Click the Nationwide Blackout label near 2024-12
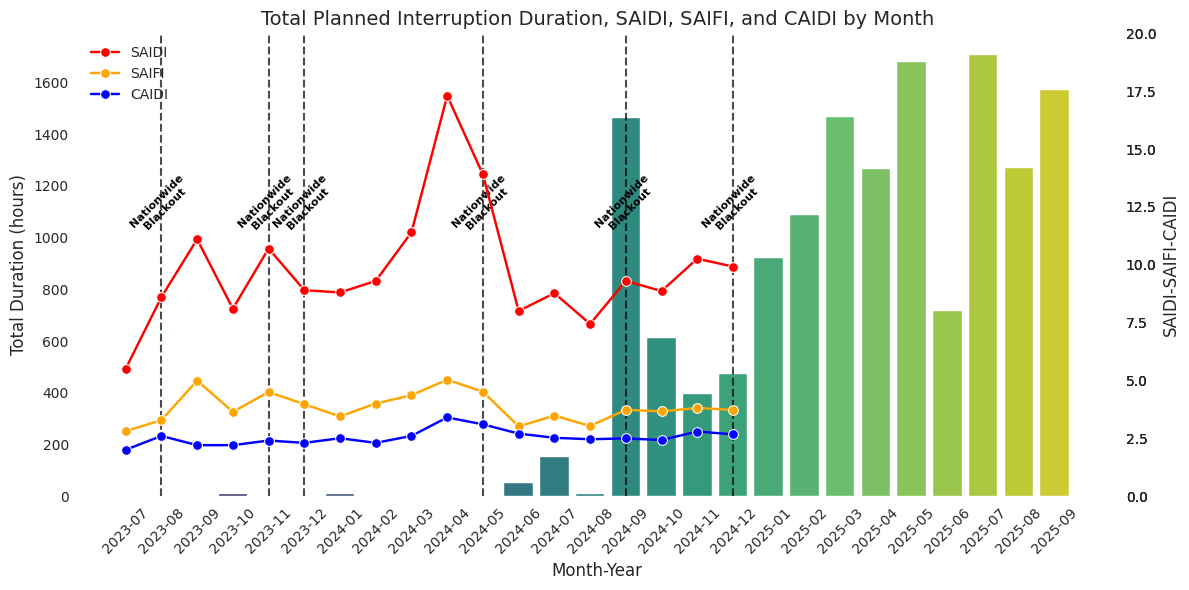Viewport: 1189px width, 590px height. pos(729,203)
